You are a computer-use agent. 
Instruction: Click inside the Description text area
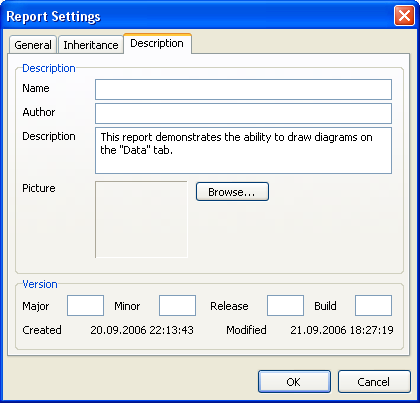tap(243, 150)
